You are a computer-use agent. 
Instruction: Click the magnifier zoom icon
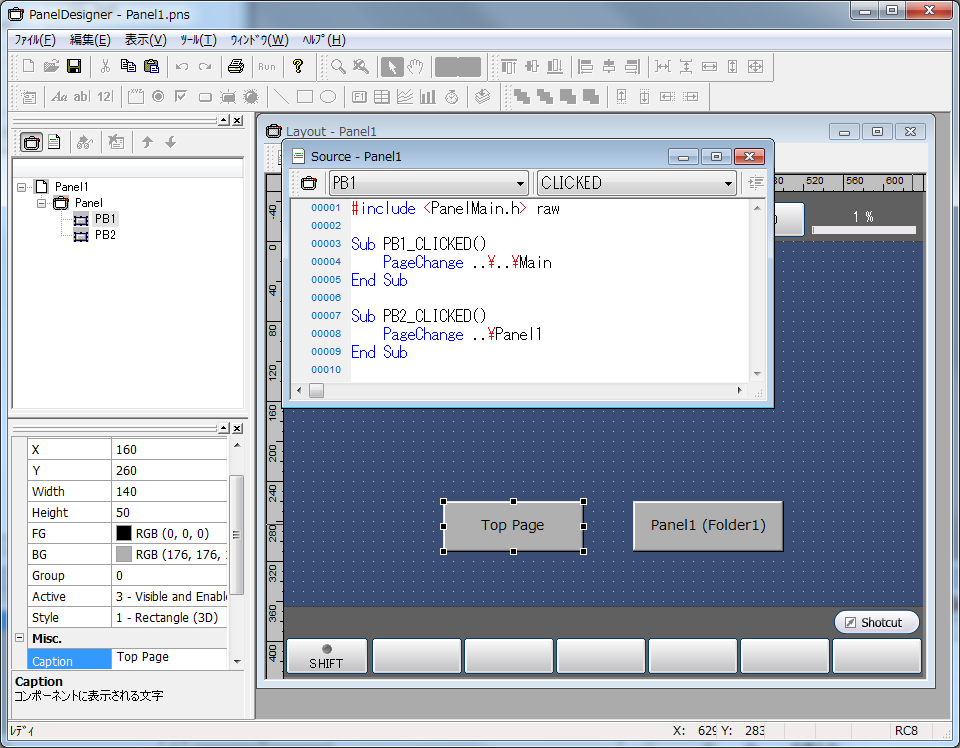pyautogui.click(x=339, y=67)
